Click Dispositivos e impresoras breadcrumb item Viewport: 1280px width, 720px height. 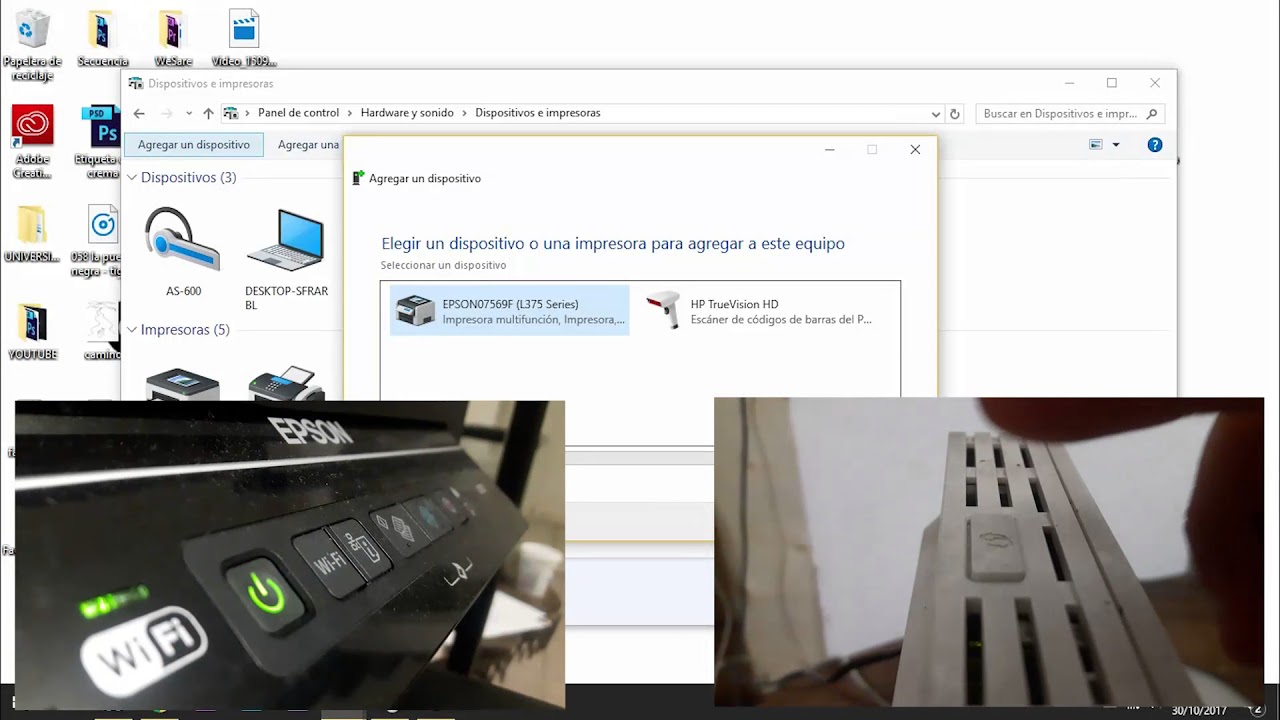[x=538, y=113]
